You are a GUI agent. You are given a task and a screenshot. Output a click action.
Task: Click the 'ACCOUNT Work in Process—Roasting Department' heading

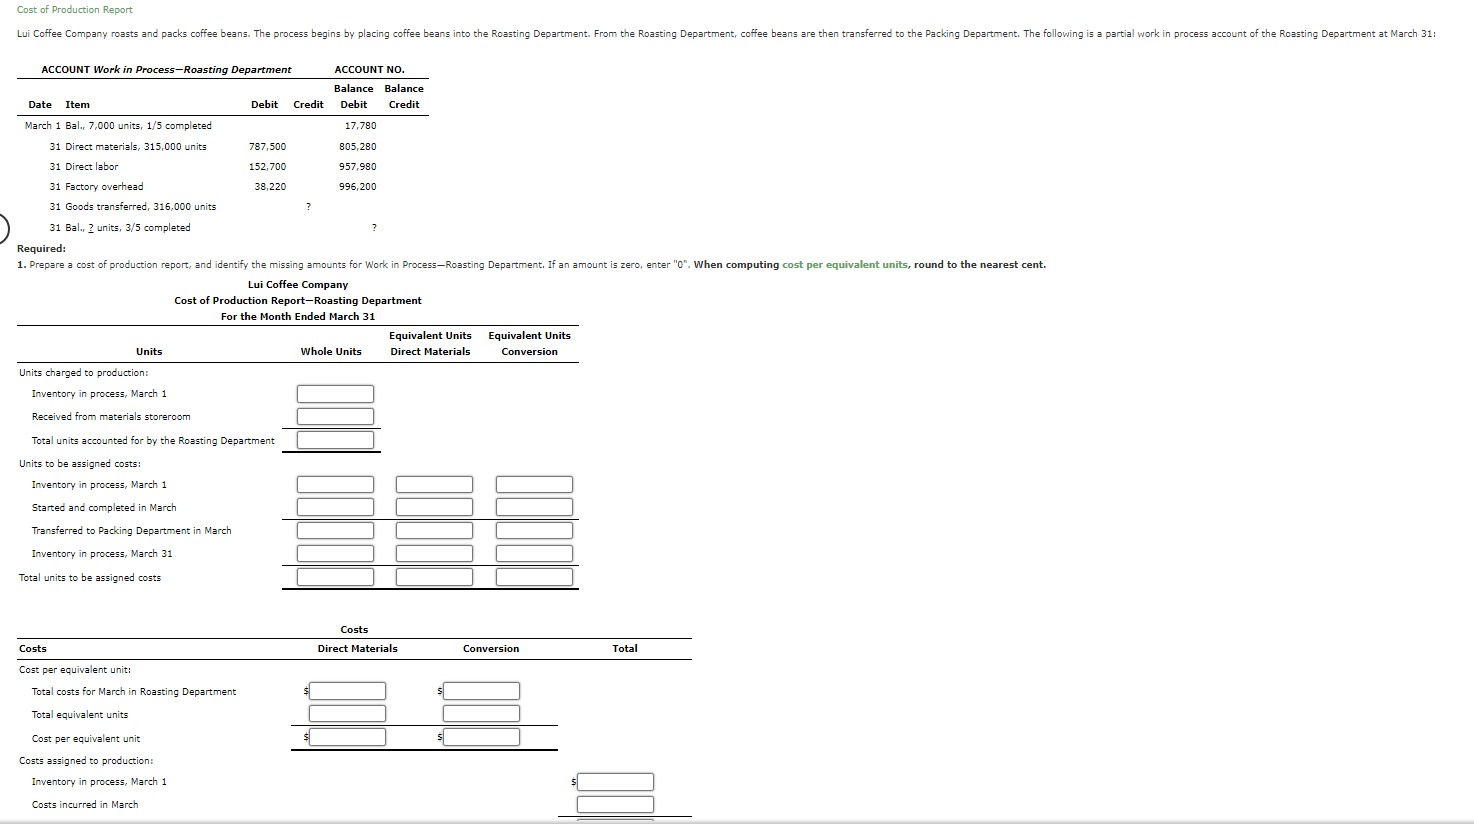166,70
